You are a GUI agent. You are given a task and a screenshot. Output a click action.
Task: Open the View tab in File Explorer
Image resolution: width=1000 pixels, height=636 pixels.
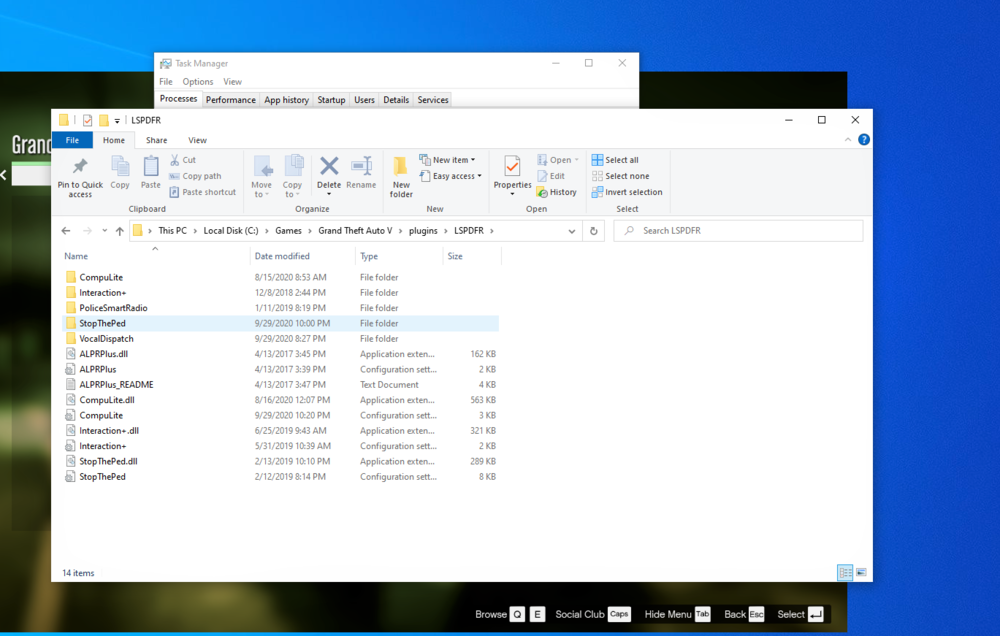(x=197, y=139)
